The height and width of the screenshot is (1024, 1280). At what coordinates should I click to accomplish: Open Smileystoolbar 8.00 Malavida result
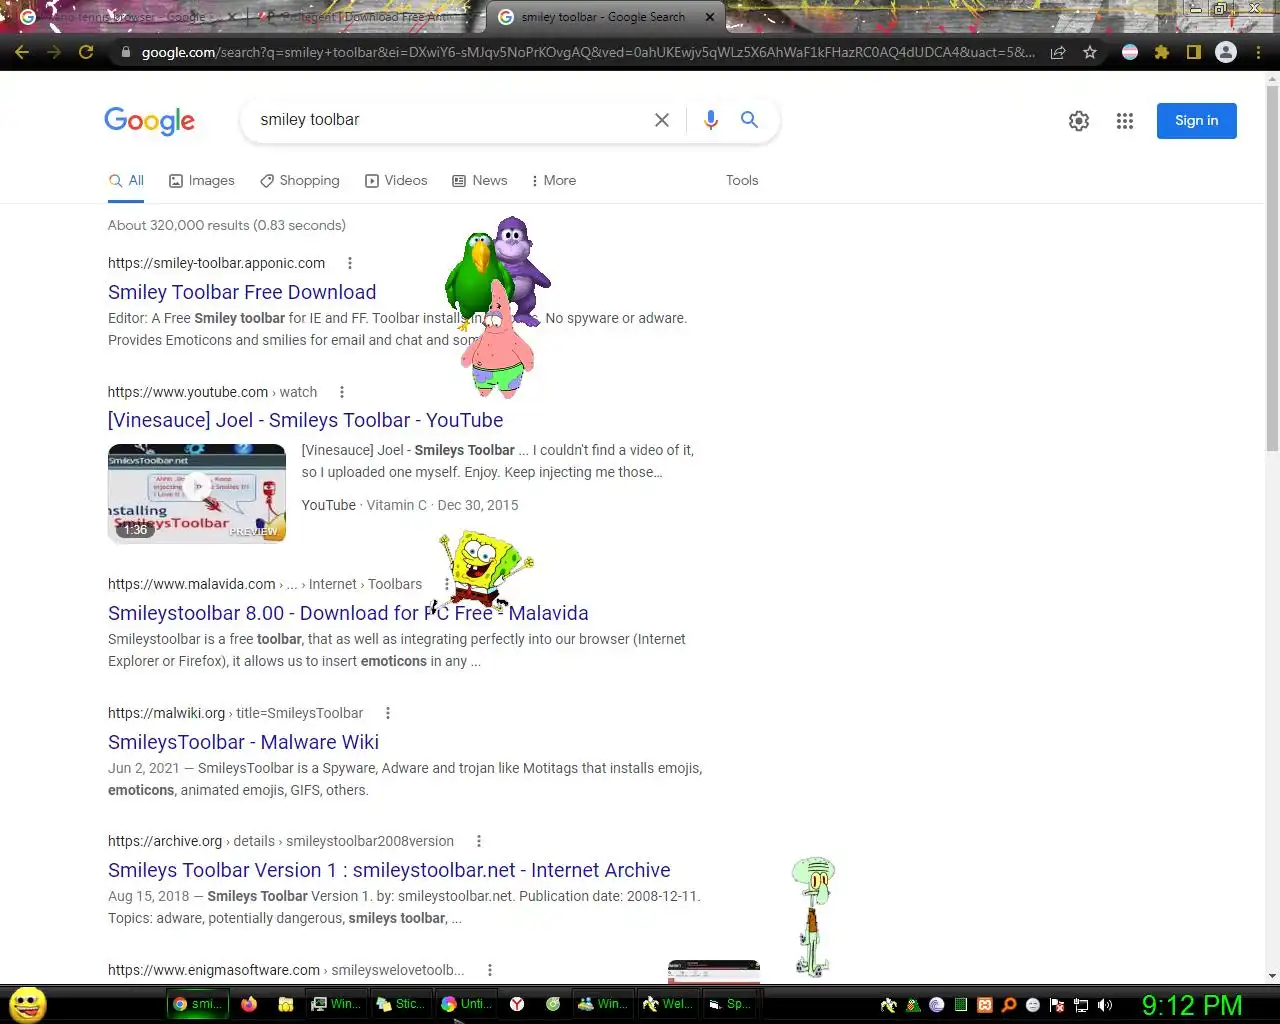click(x=348, y=613)
